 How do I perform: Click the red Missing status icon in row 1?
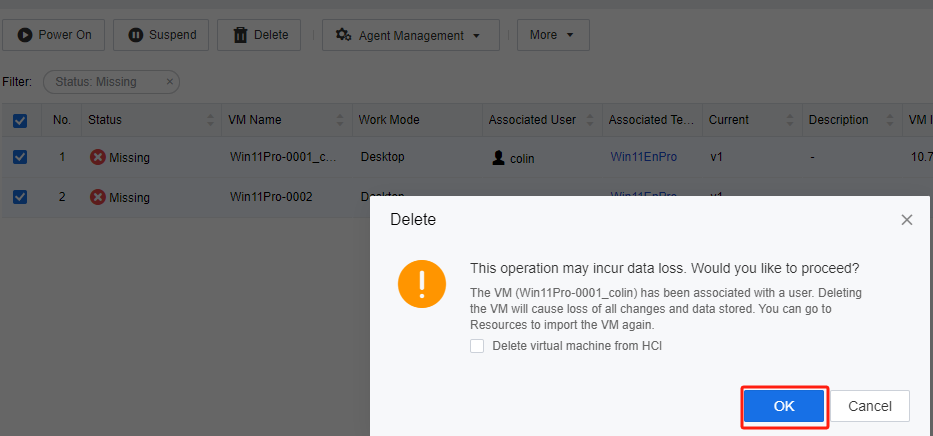coord(97,157)
